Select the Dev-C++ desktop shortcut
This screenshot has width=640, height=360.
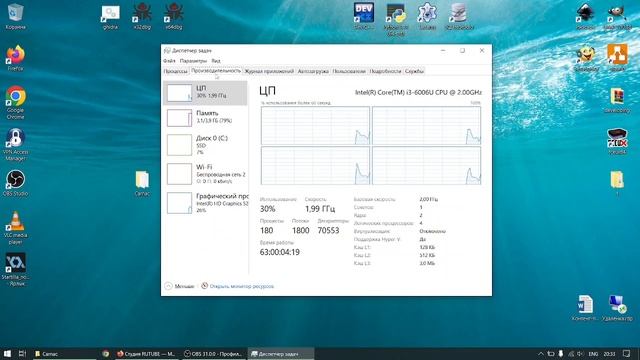pos(364,16)
